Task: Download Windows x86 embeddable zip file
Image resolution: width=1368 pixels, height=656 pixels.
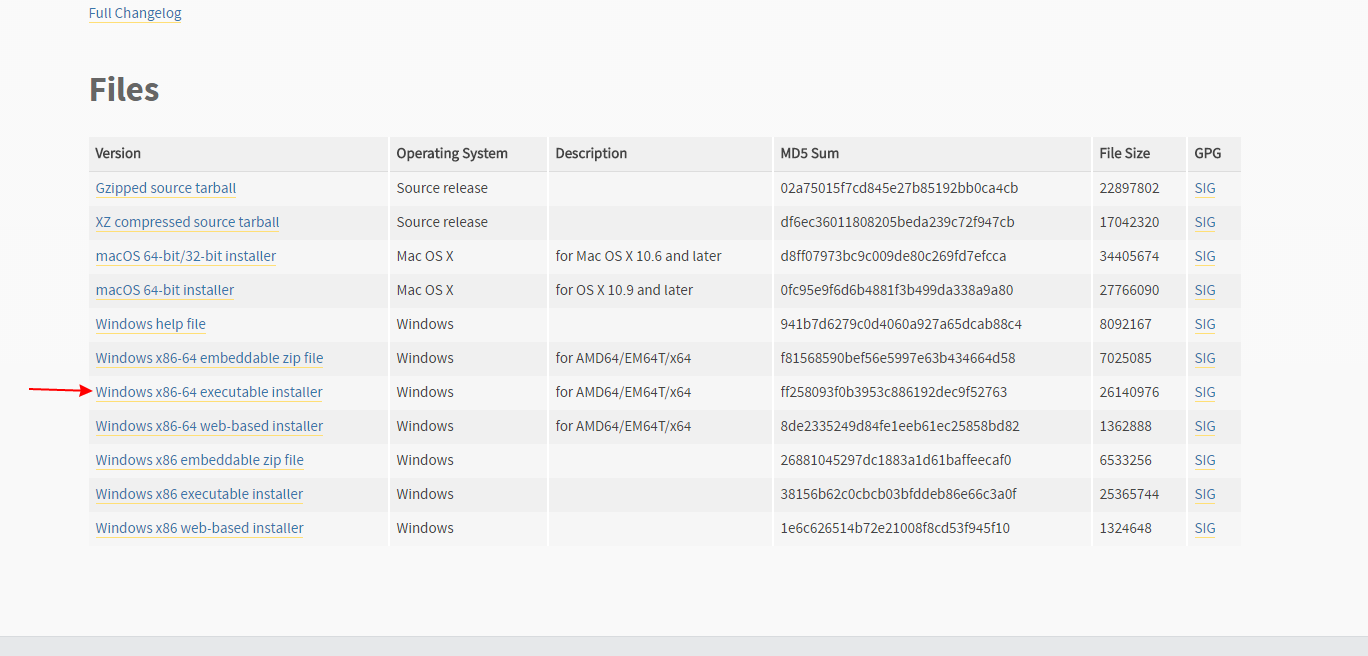Action: click(200, 460)
